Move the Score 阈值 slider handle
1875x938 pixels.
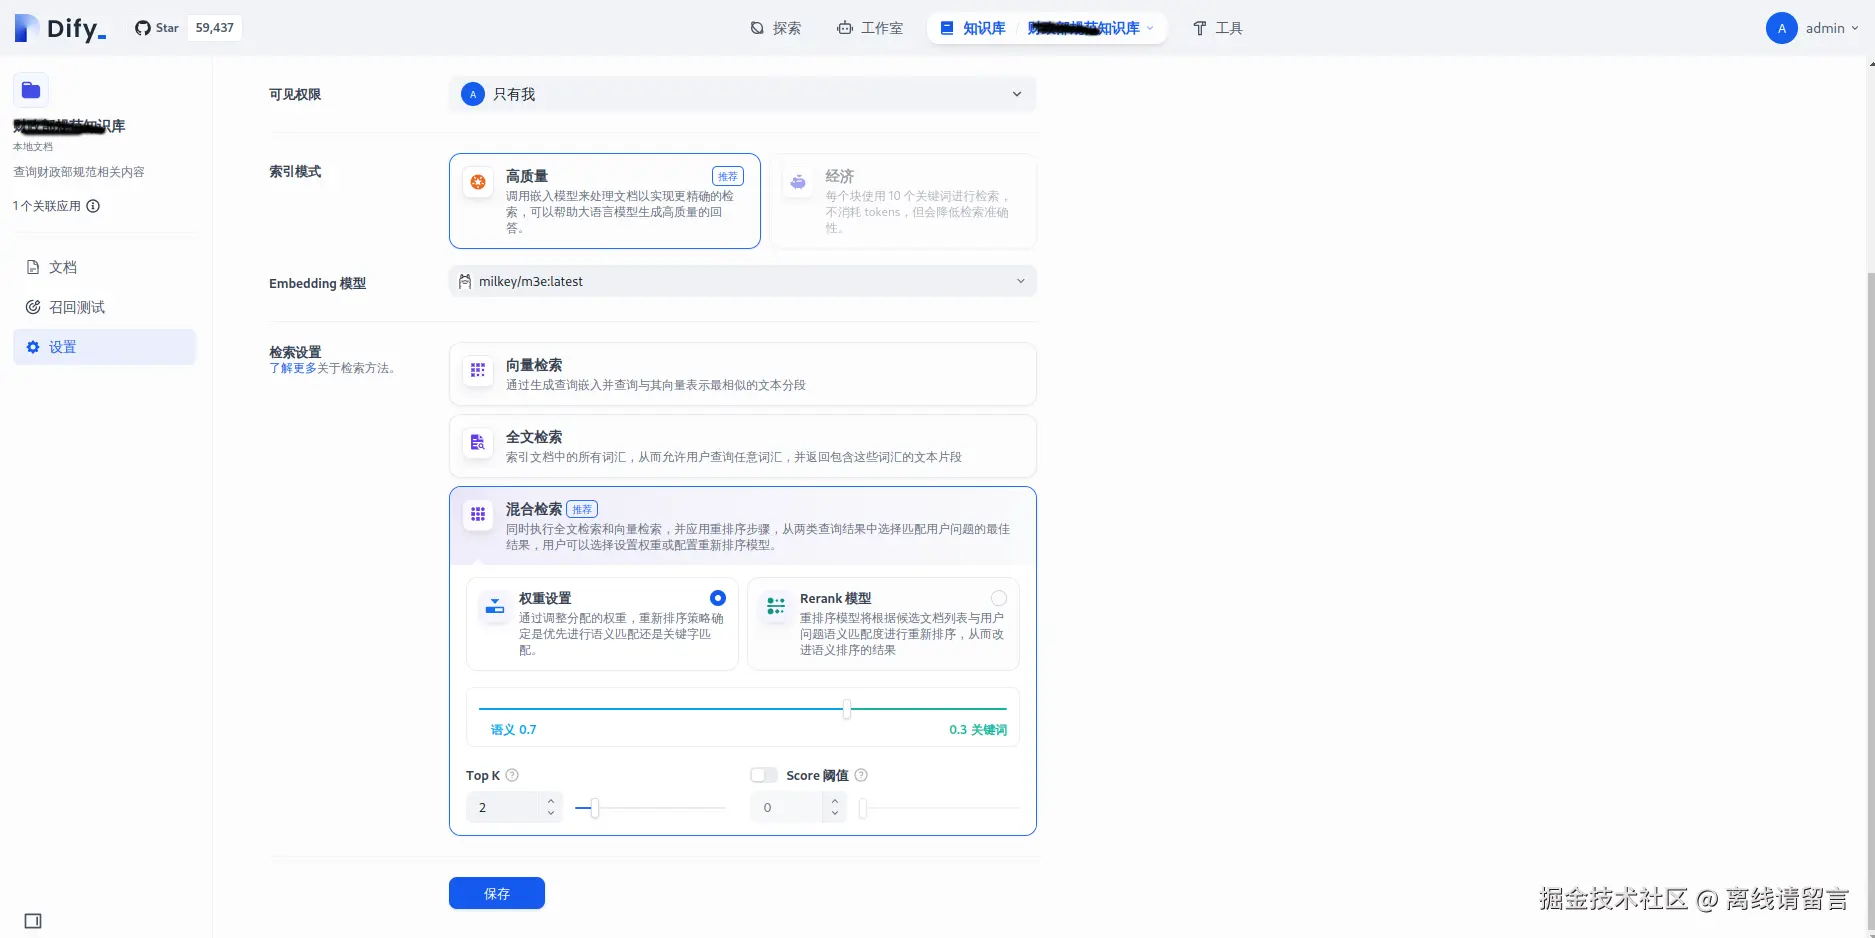pos(863,808)
